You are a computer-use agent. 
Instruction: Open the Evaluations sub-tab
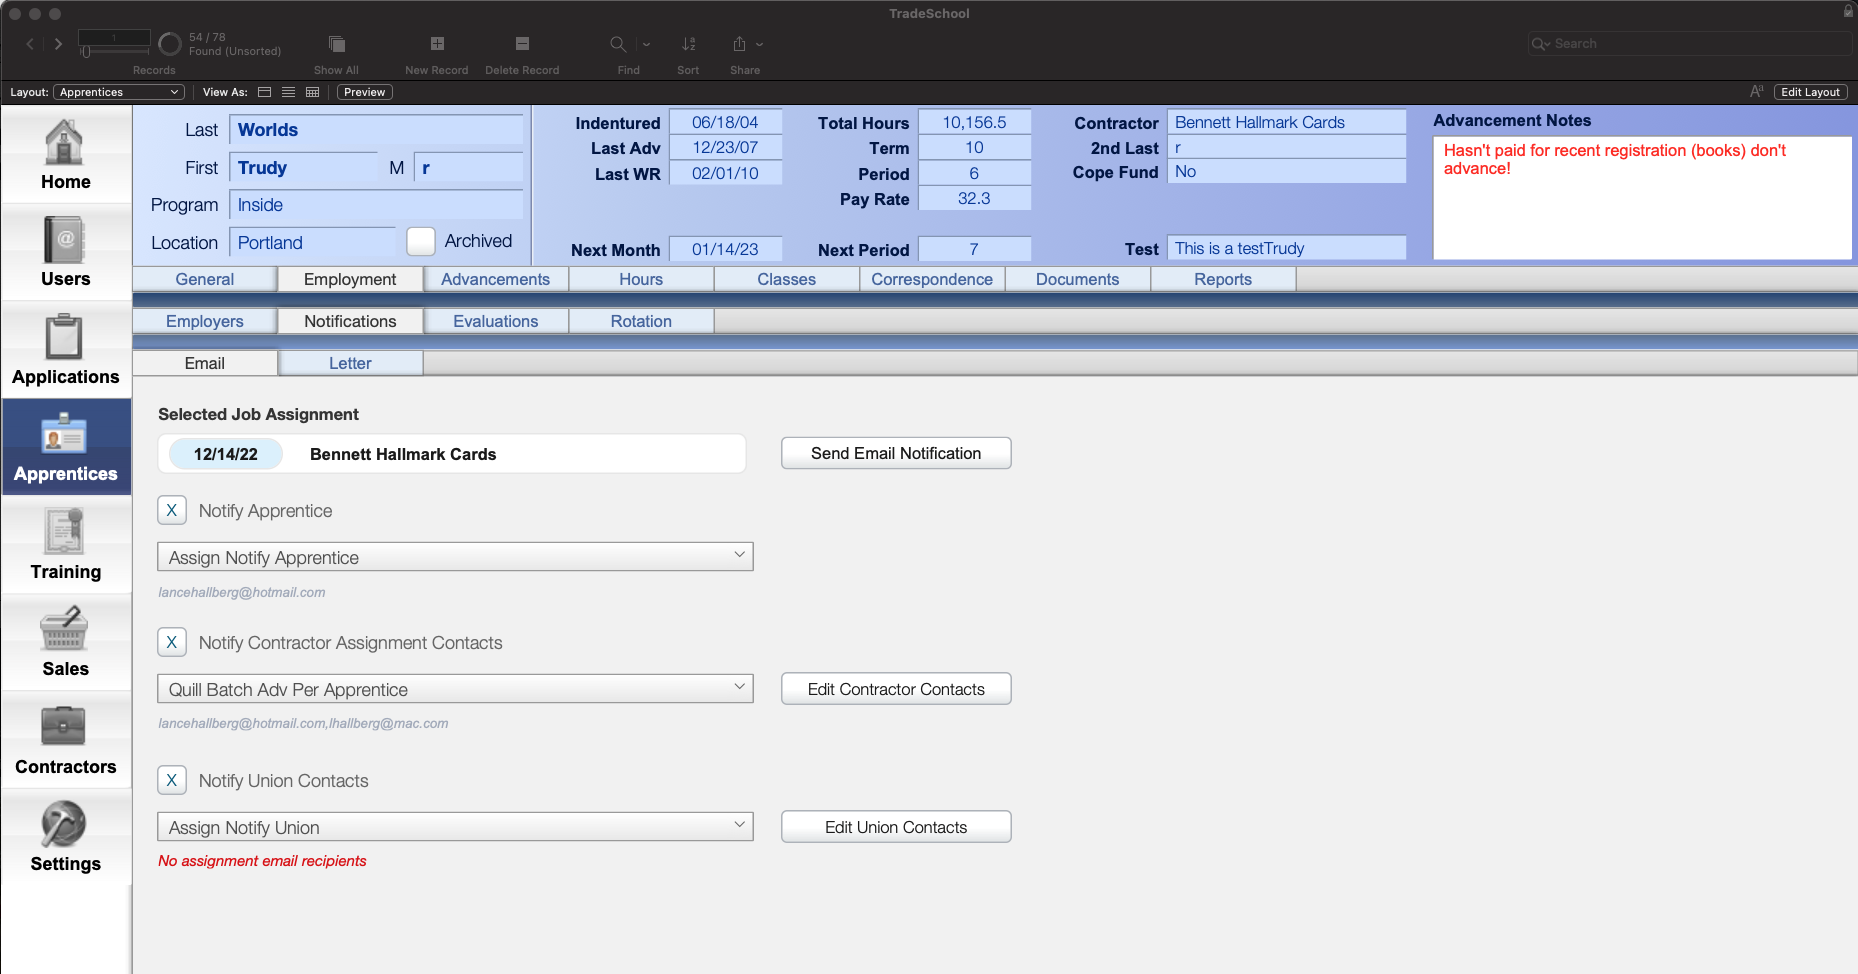496,321
